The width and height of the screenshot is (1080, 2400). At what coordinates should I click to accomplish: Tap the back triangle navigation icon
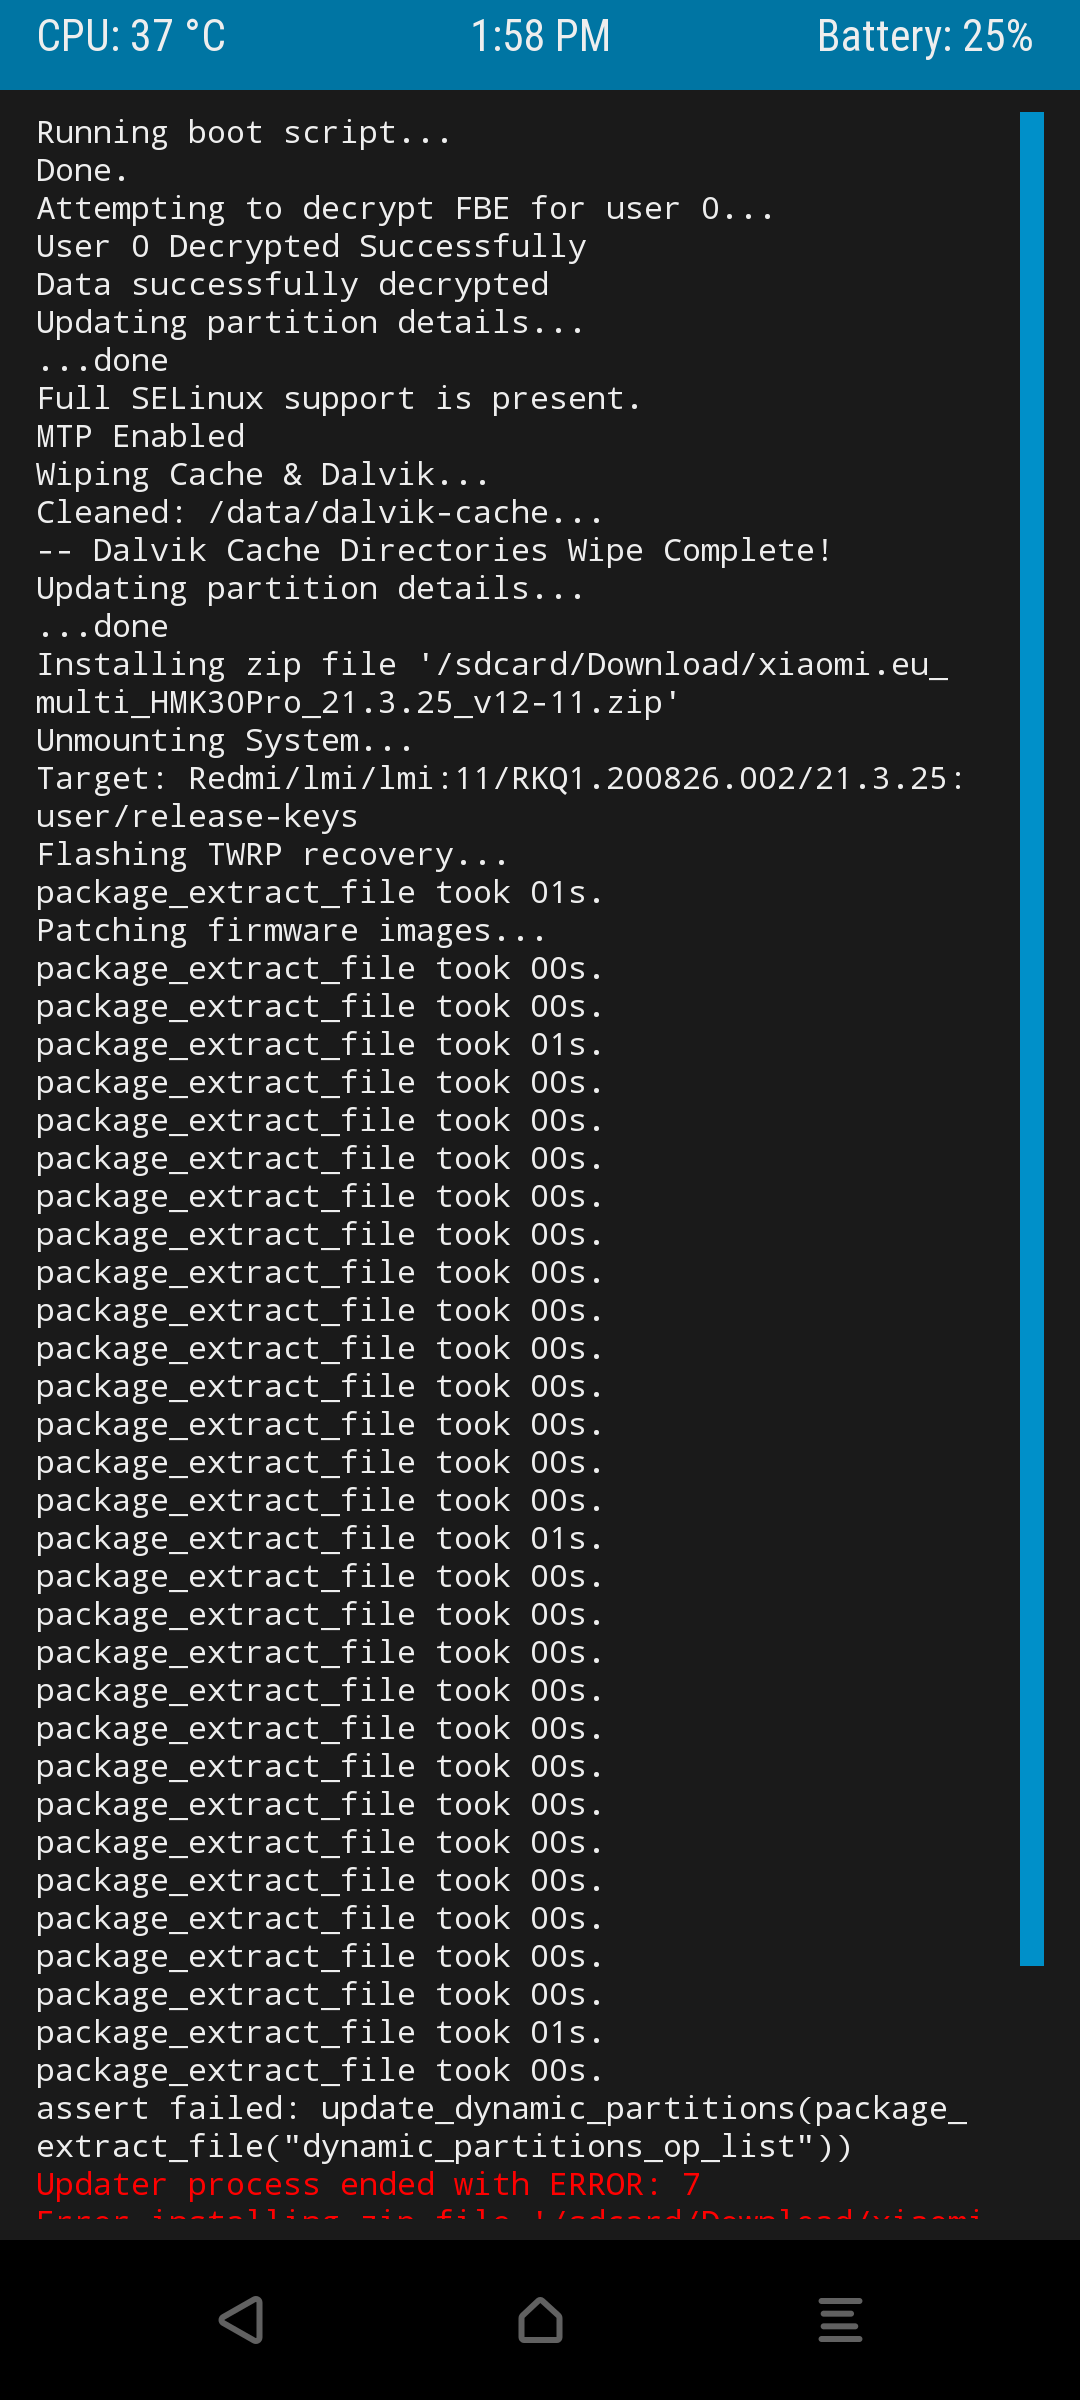[241, 2320]
